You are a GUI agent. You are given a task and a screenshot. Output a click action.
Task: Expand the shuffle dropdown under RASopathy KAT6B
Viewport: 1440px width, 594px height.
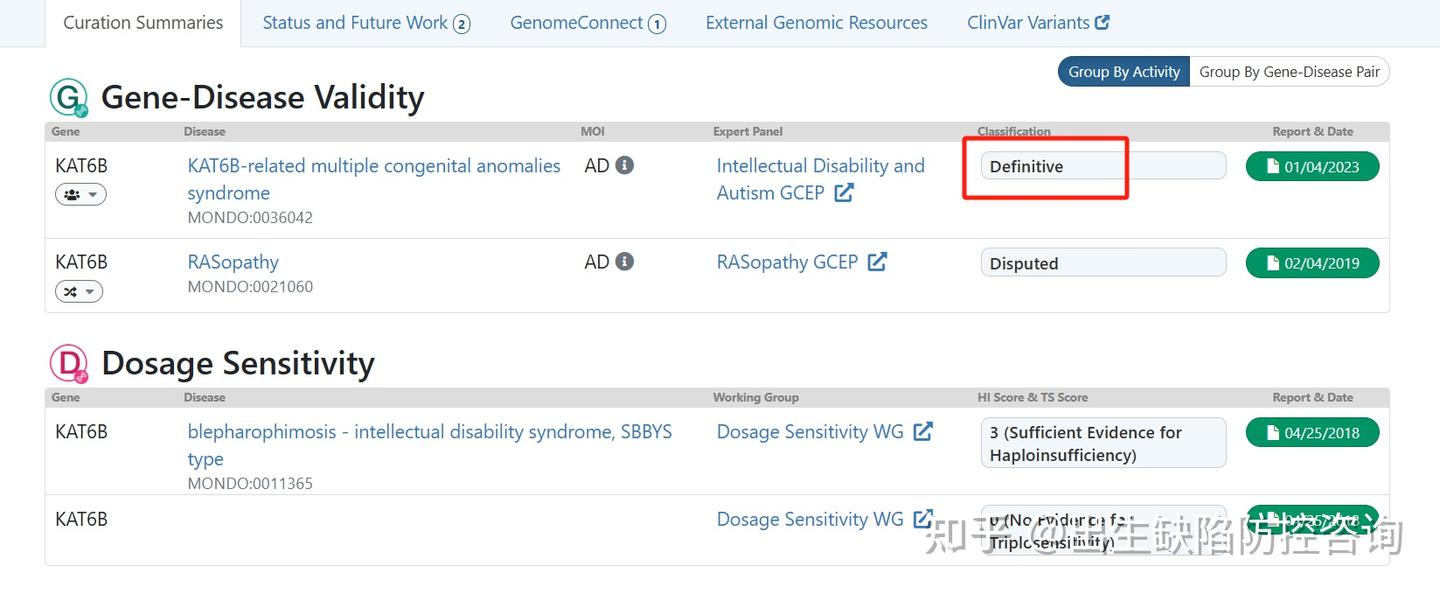tap(79, 291)
